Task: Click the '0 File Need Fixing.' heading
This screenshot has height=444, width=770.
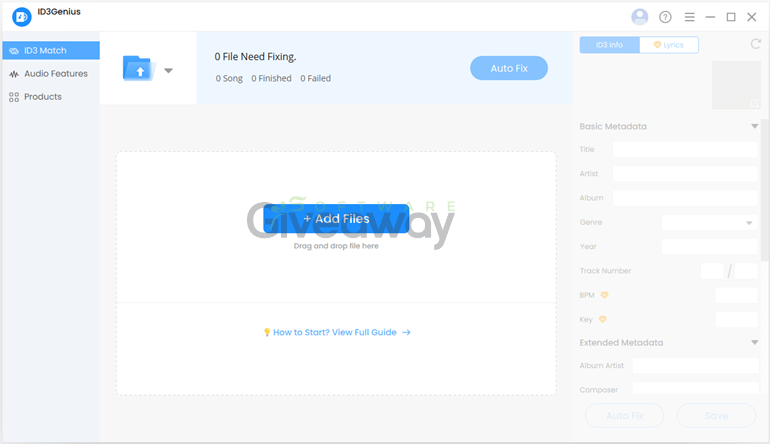Action: pyautogui.click(x=255, y=57)
